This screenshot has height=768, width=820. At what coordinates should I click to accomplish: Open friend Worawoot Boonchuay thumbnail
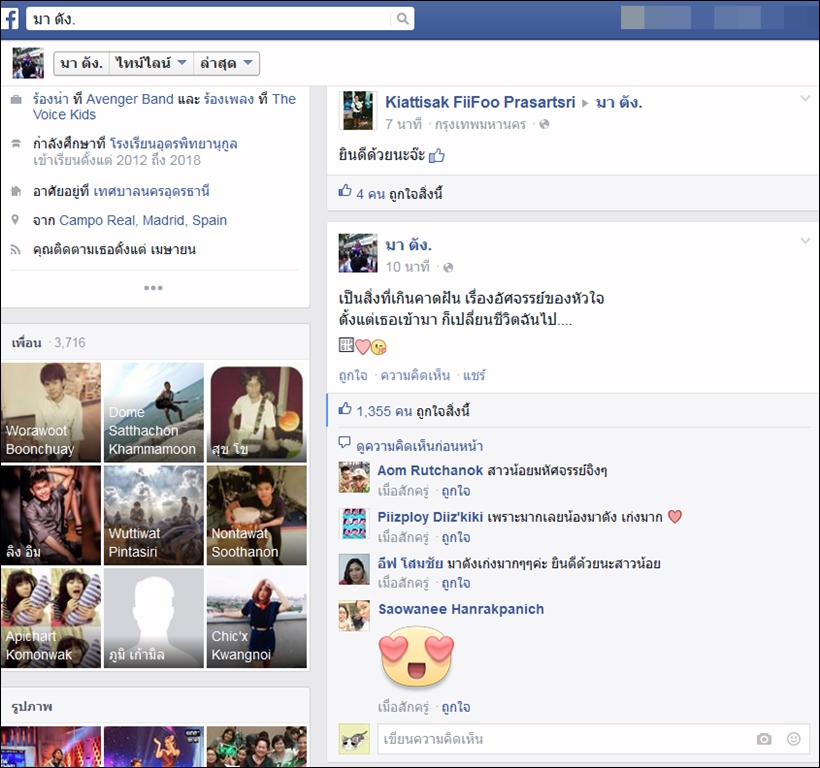pyautogui.click(x=51, y=412)
